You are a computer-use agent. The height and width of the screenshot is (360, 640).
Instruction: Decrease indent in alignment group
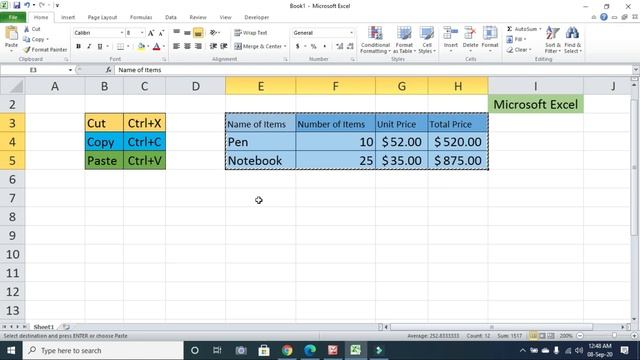(x=213, y=46)
